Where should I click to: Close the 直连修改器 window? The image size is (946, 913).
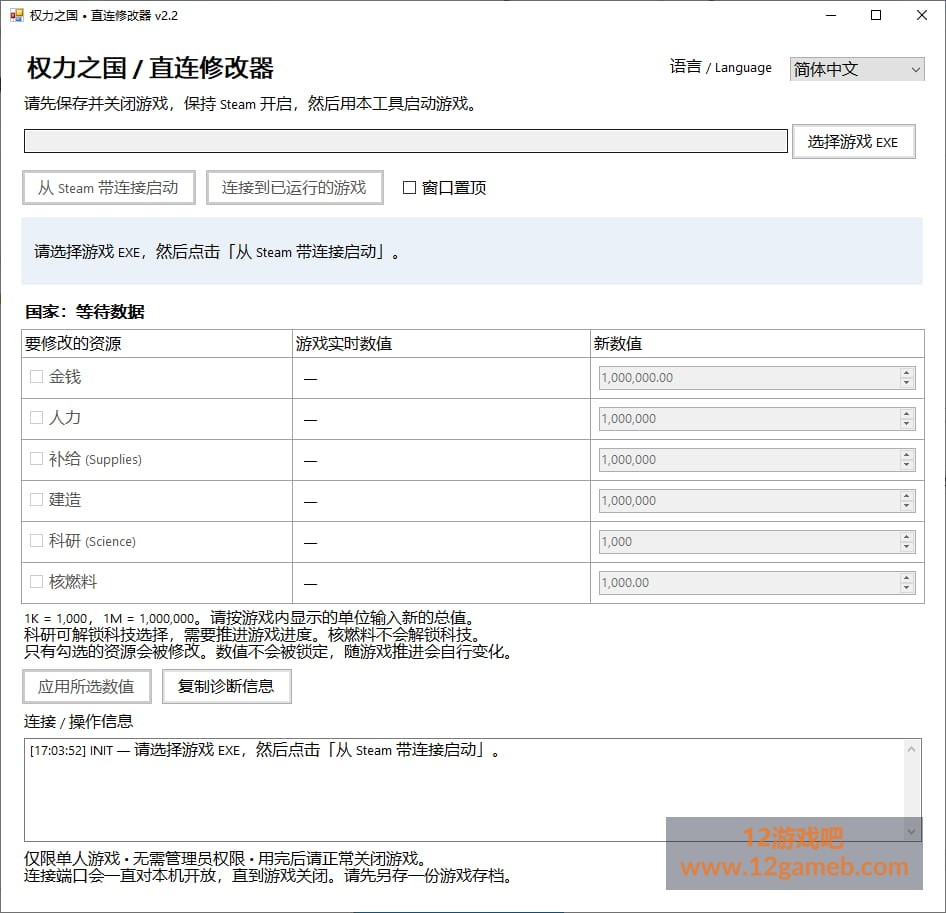pyautogui.click(x=921, y=15)
